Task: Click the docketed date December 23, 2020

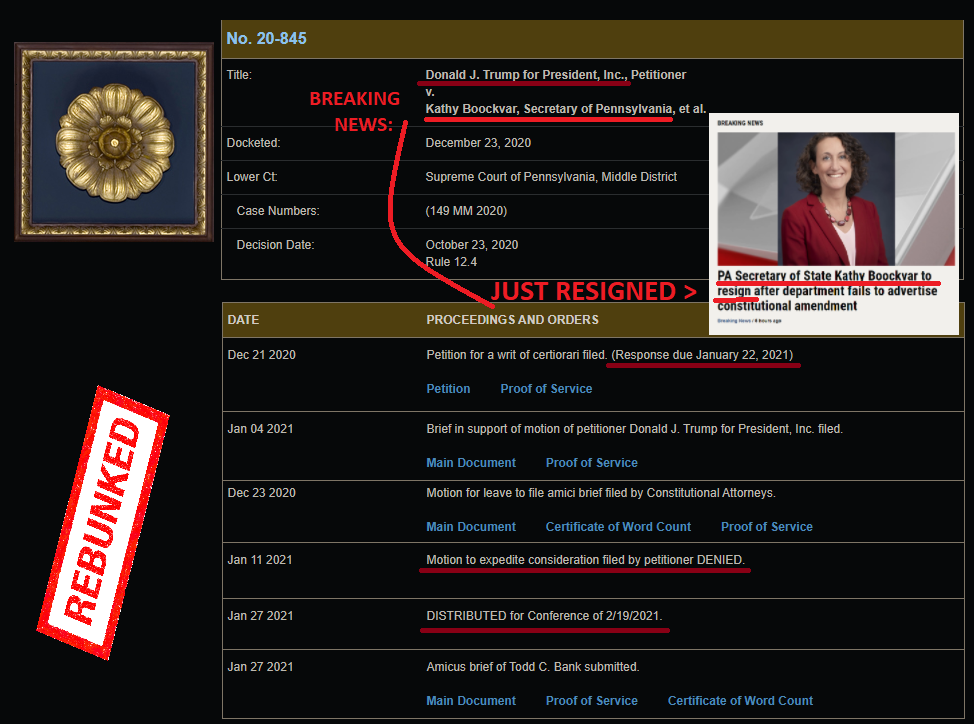Action: (x=478, y=143)
